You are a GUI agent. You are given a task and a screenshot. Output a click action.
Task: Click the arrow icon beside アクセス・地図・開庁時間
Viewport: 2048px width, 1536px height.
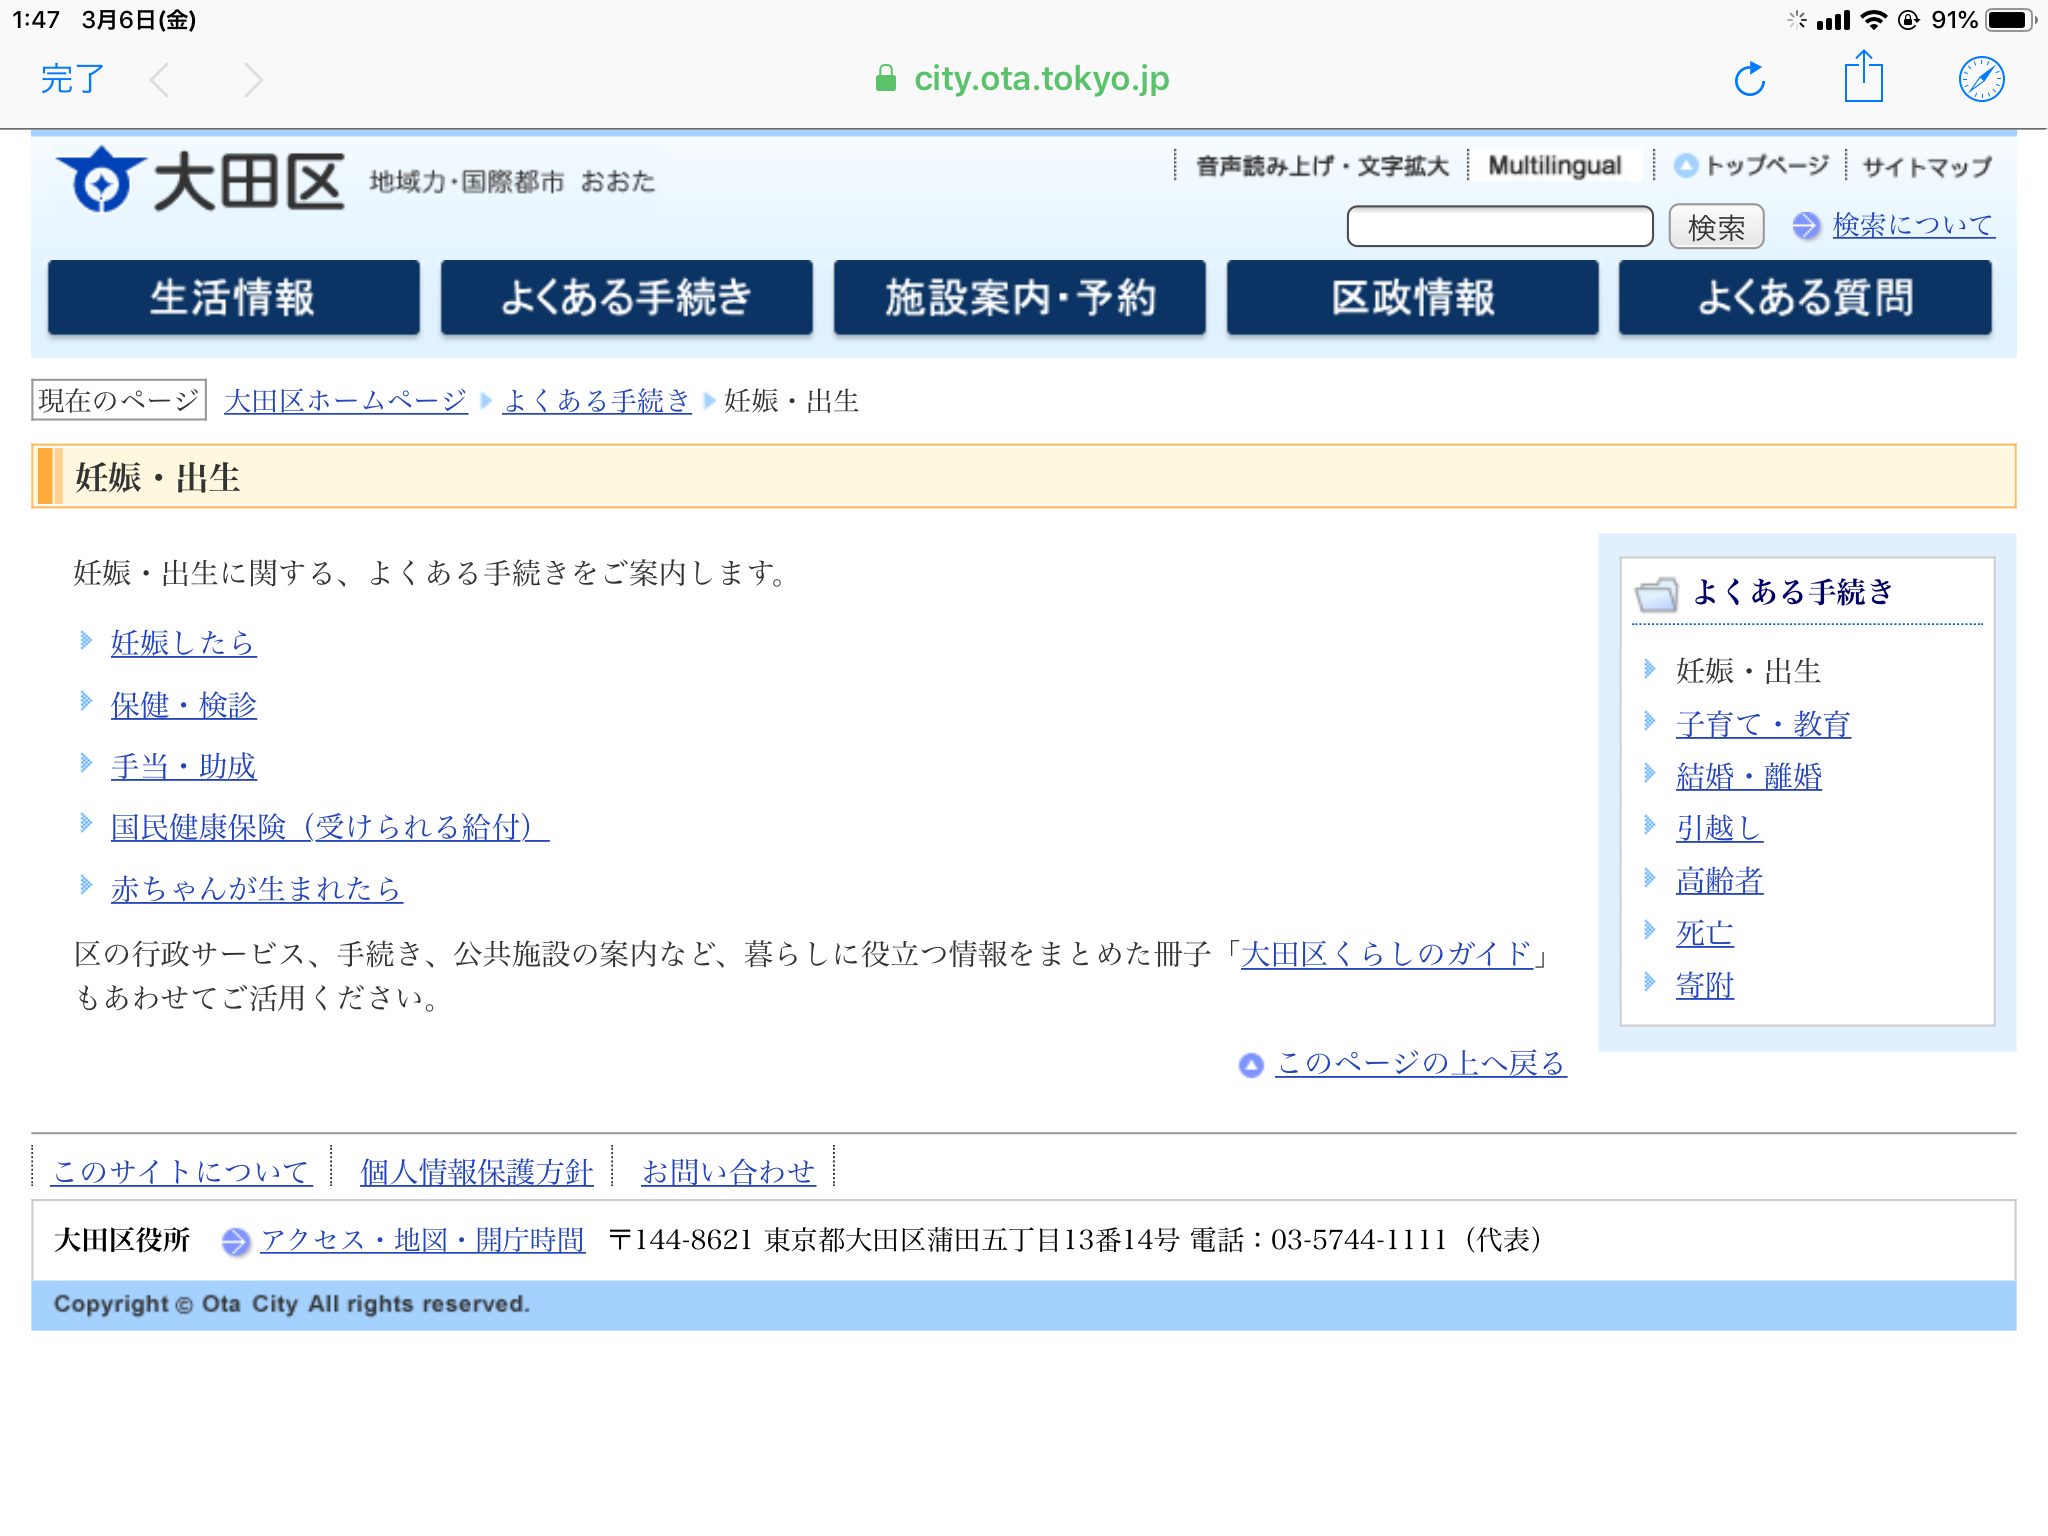(235, 1241)
